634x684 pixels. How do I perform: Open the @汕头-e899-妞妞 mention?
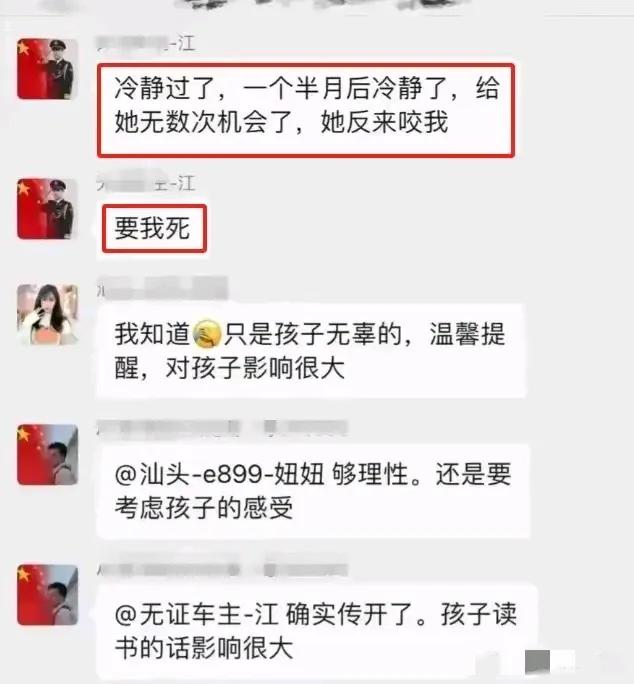point(219,474)
